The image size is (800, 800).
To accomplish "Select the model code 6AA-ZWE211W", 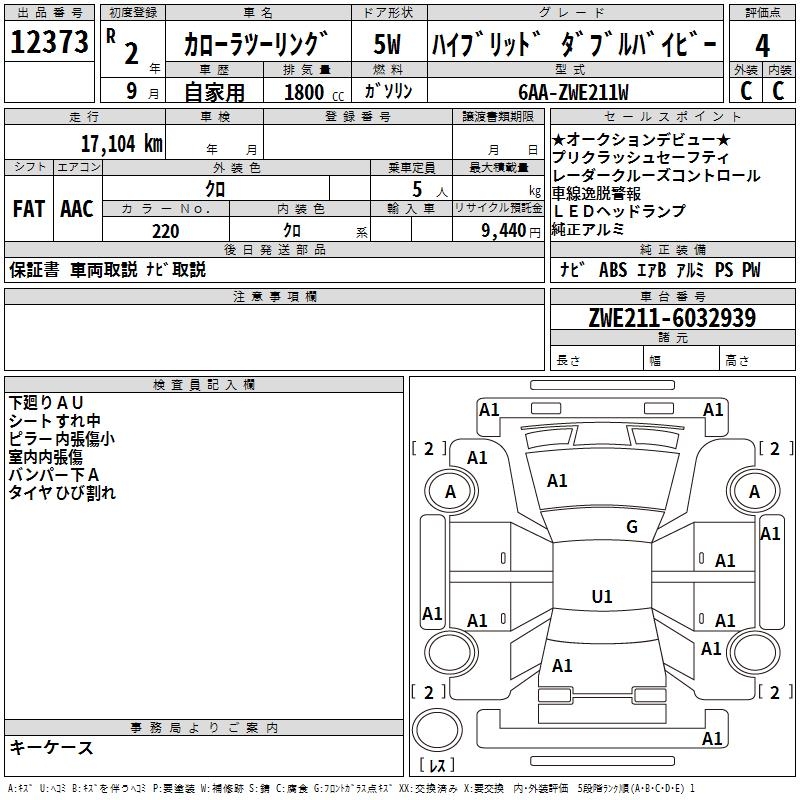I will coord(573,92).
